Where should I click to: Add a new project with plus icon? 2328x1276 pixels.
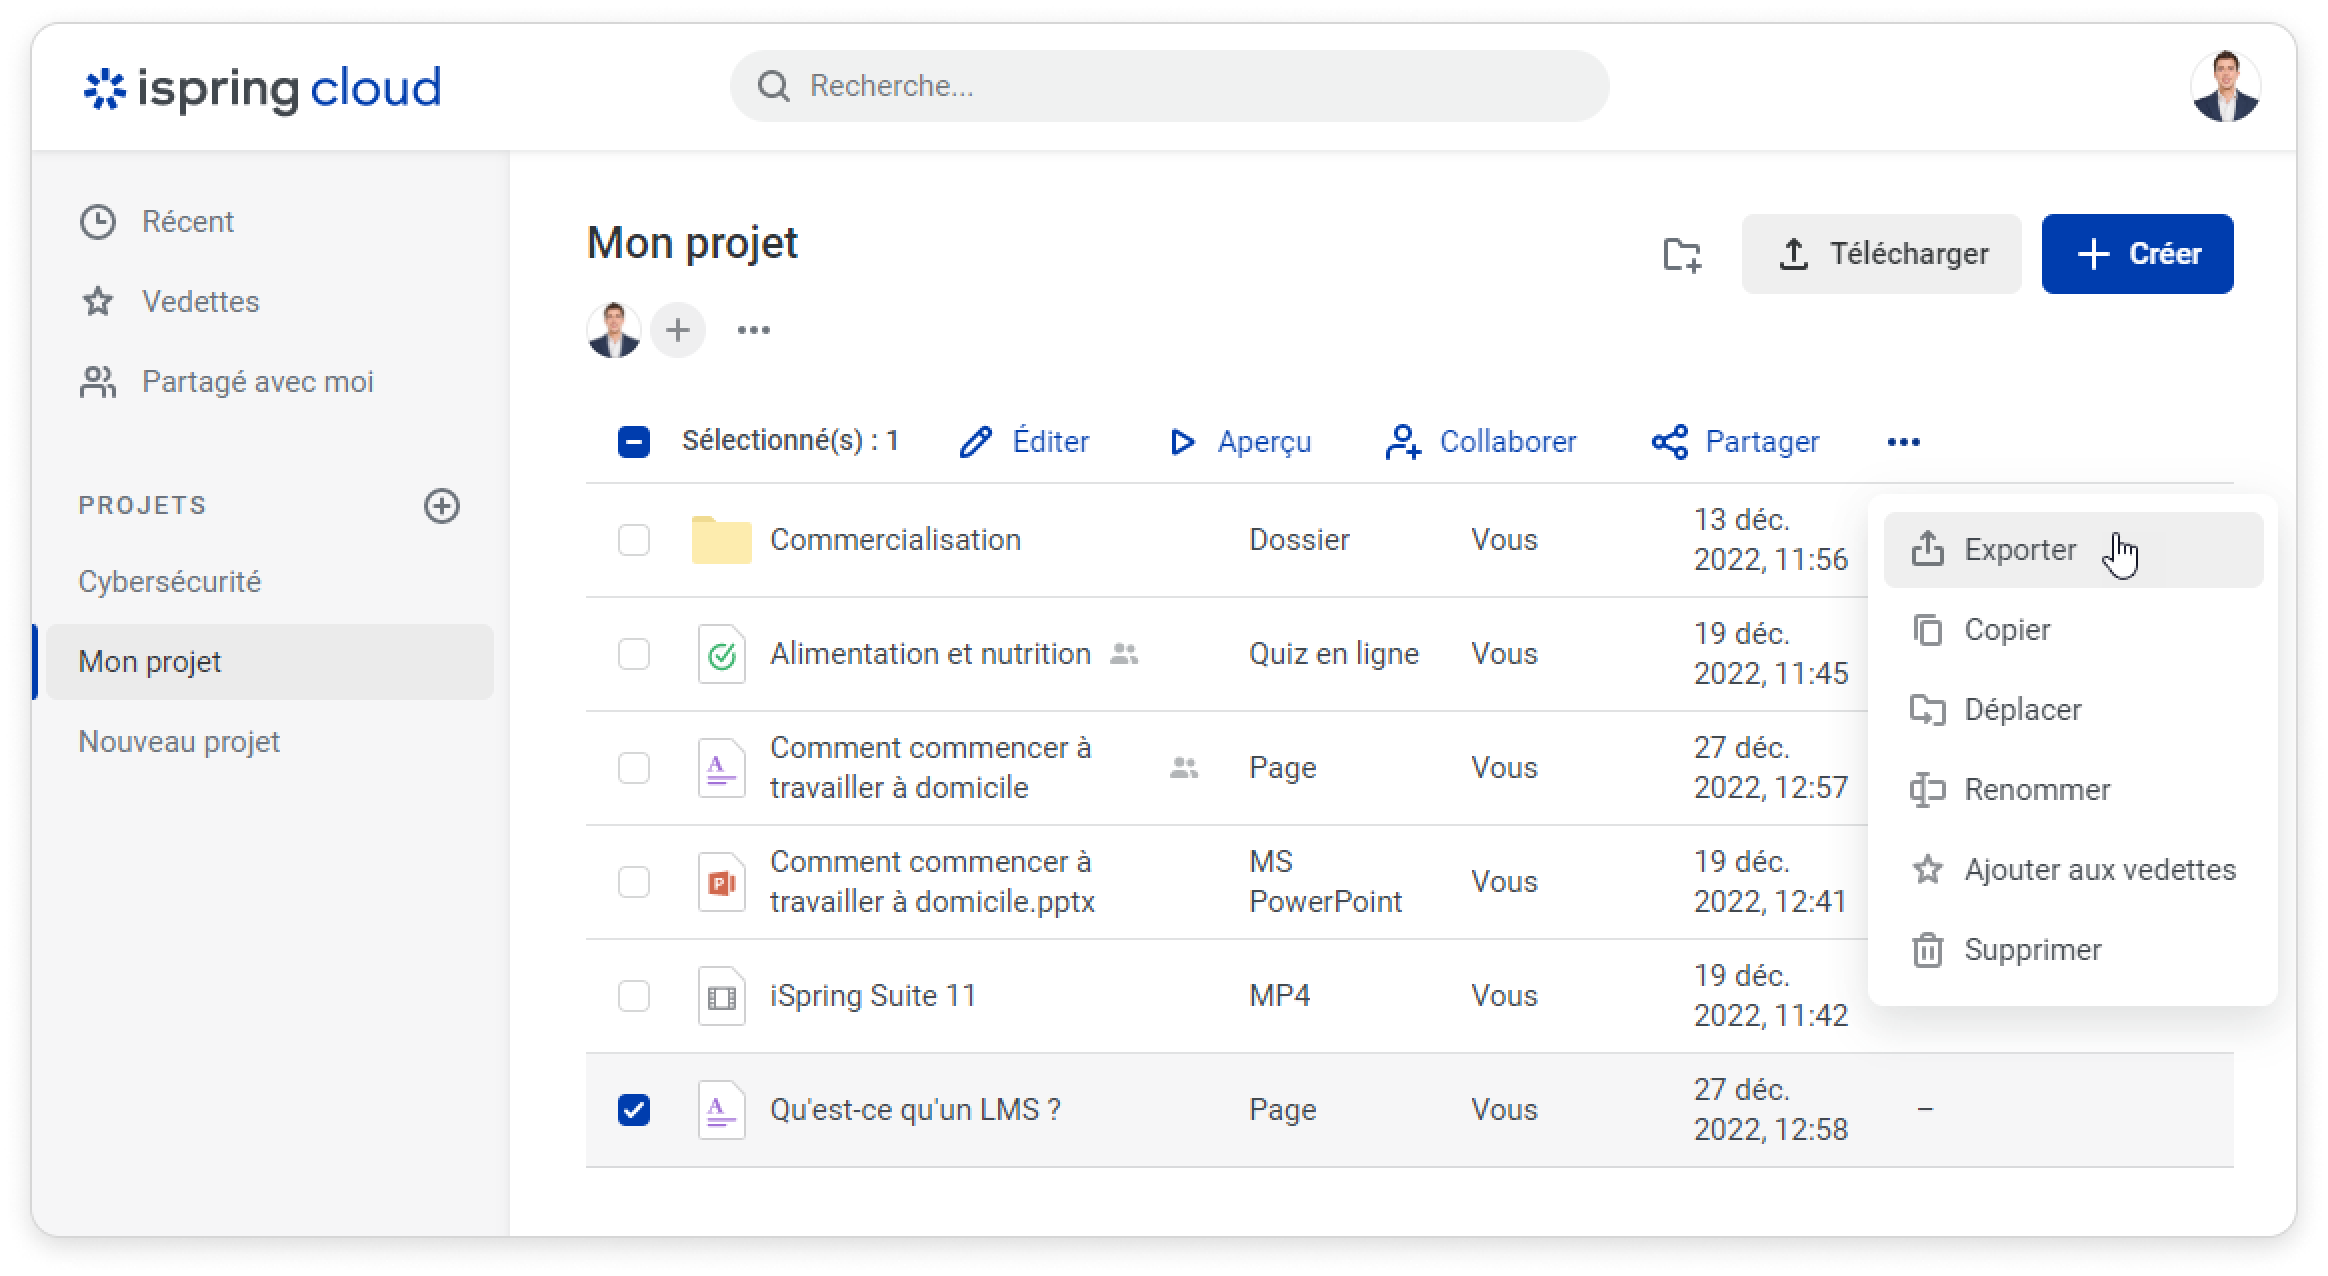pos(442,506)
